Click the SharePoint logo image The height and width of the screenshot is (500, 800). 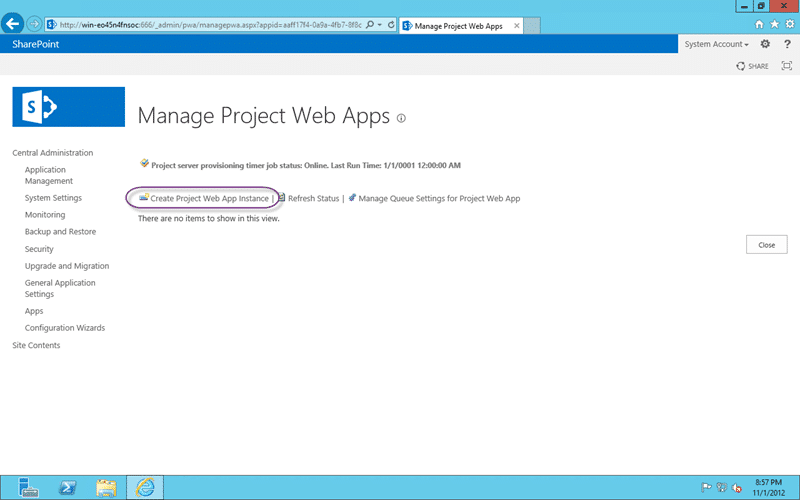click(x=68, y=107)
